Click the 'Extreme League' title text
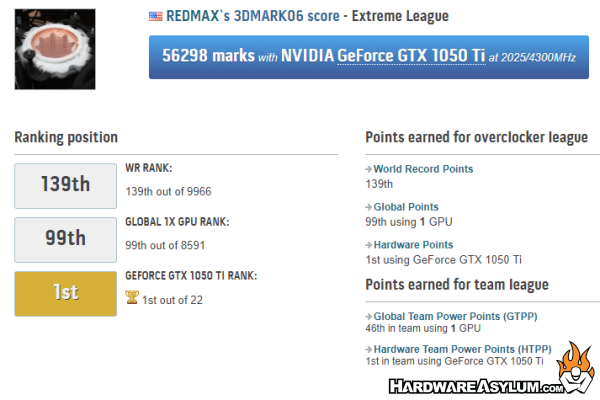600x400 pixels. (400, 16)
